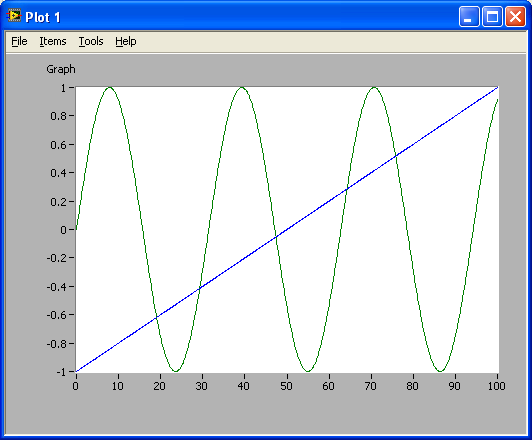Open the Items menu
Screen dimensions: 532x440
click(x=53, y=41)
